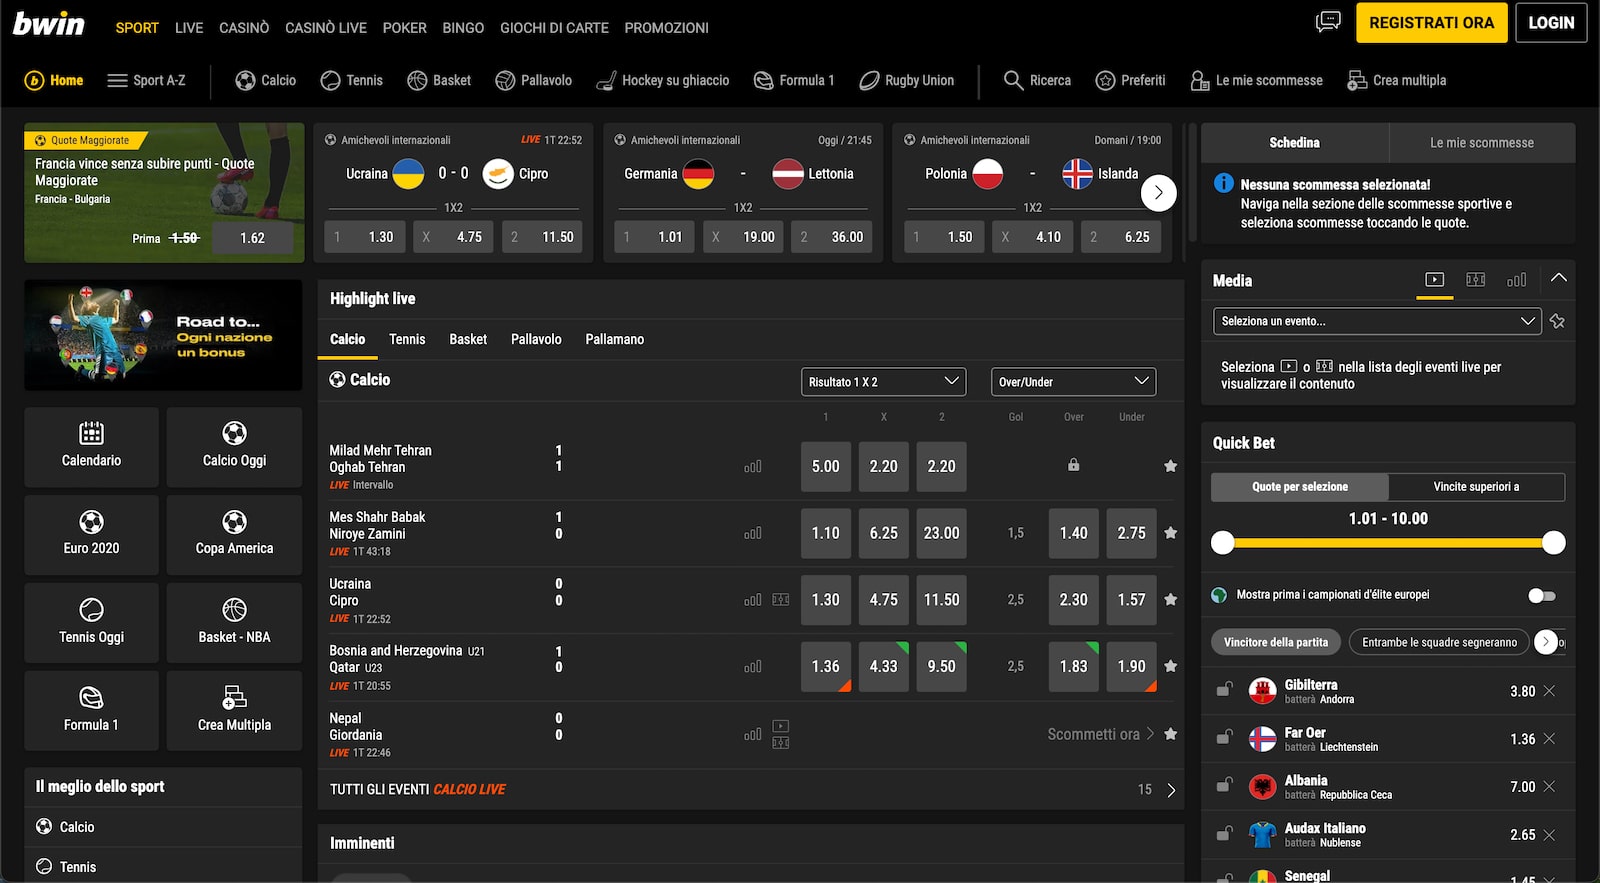This screenshot has height=883, width=1600.
Task: Open the Over/Under dropdown
Action: pyautogui.click(x=1073, y=382)
